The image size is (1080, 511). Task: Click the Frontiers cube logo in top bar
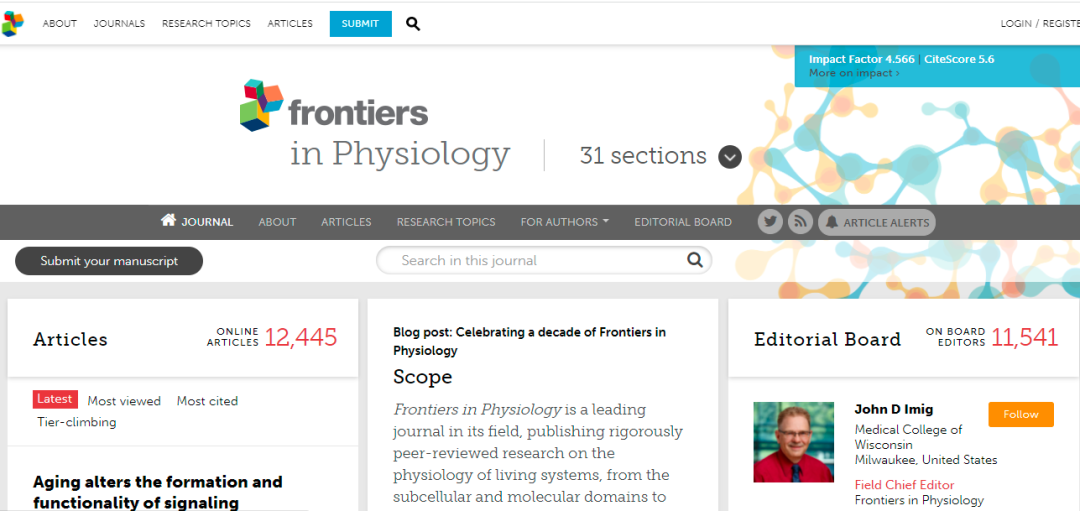pos(12,24)
